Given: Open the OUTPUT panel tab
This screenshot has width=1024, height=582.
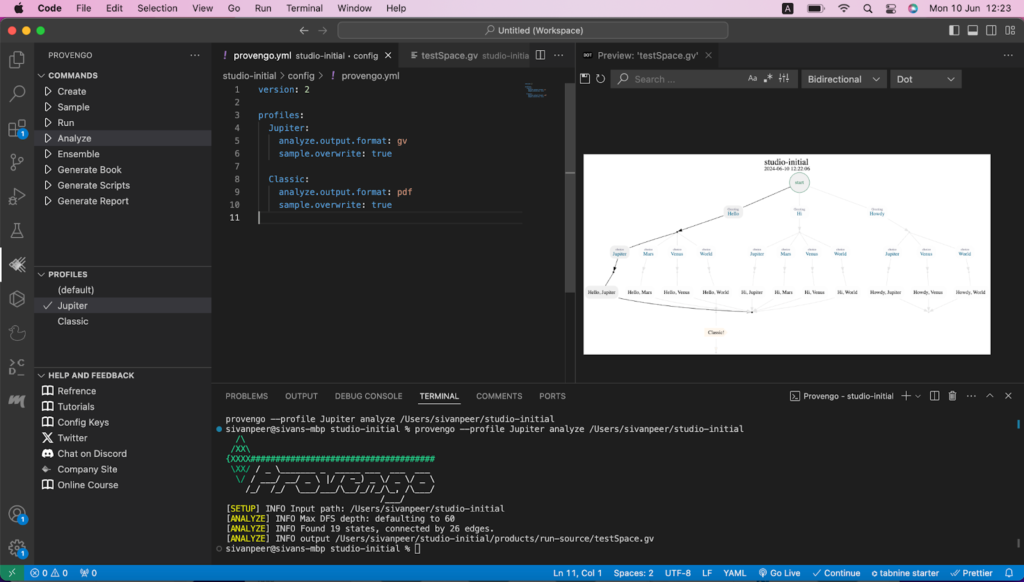Looking at the screenshot, I should pyautogui.click(x=301, y=396).
